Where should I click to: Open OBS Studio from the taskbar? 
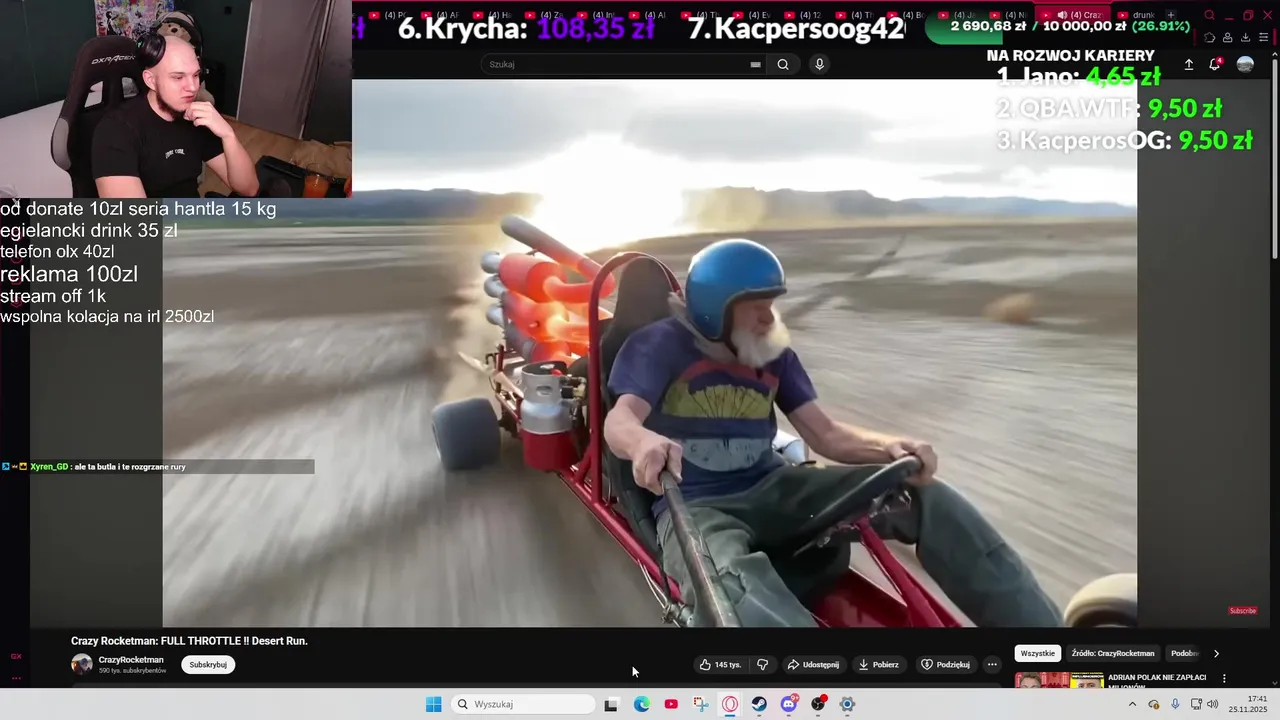[x=818, y=704]
